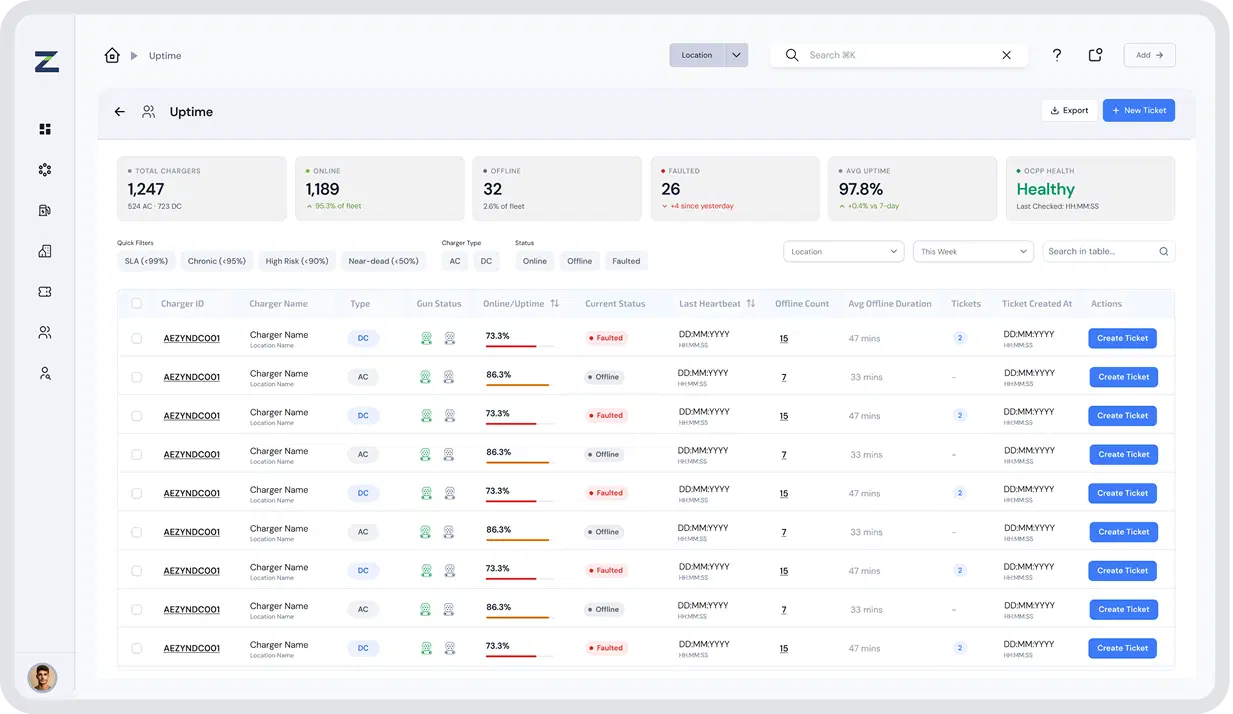Open the charging station icon in sidebar
This screenshot has width=1233, height=714.
pyautogui.click(x=45, y=211)
